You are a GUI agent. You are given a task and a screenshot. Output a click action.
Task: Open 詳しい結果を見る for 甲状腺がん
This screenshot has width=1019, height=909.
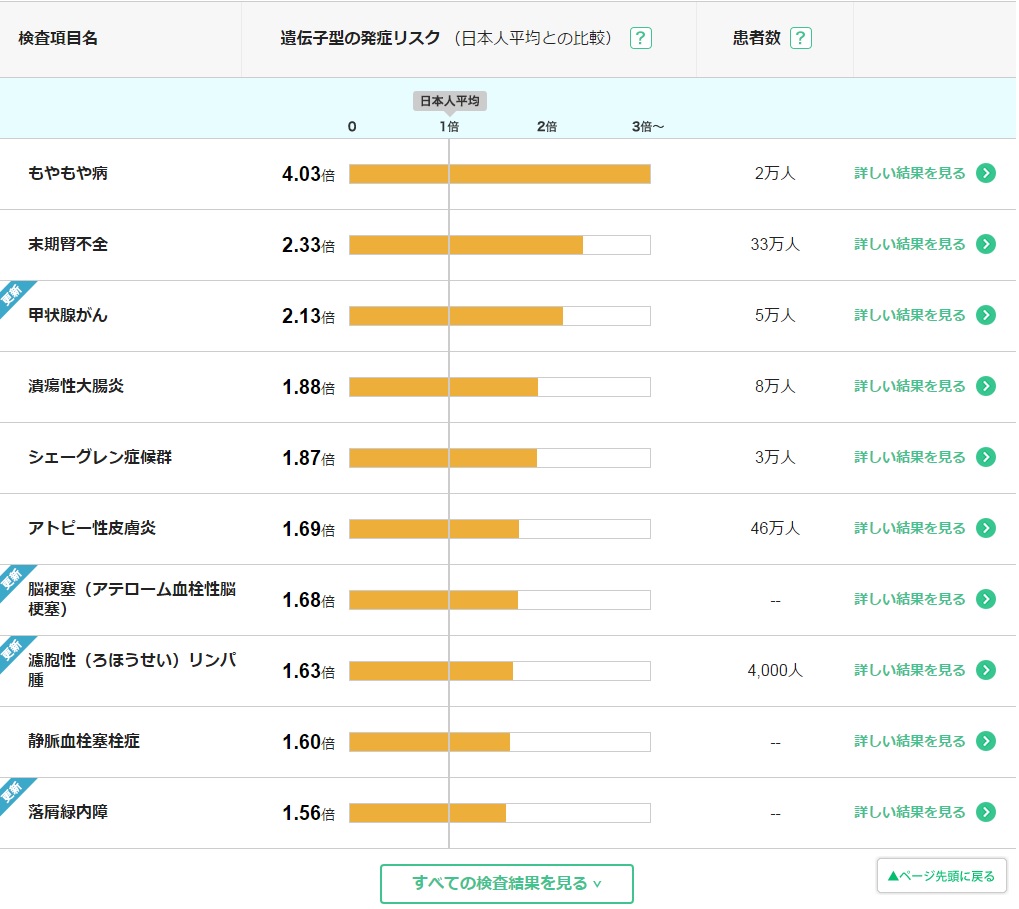[x=911, y=316]
